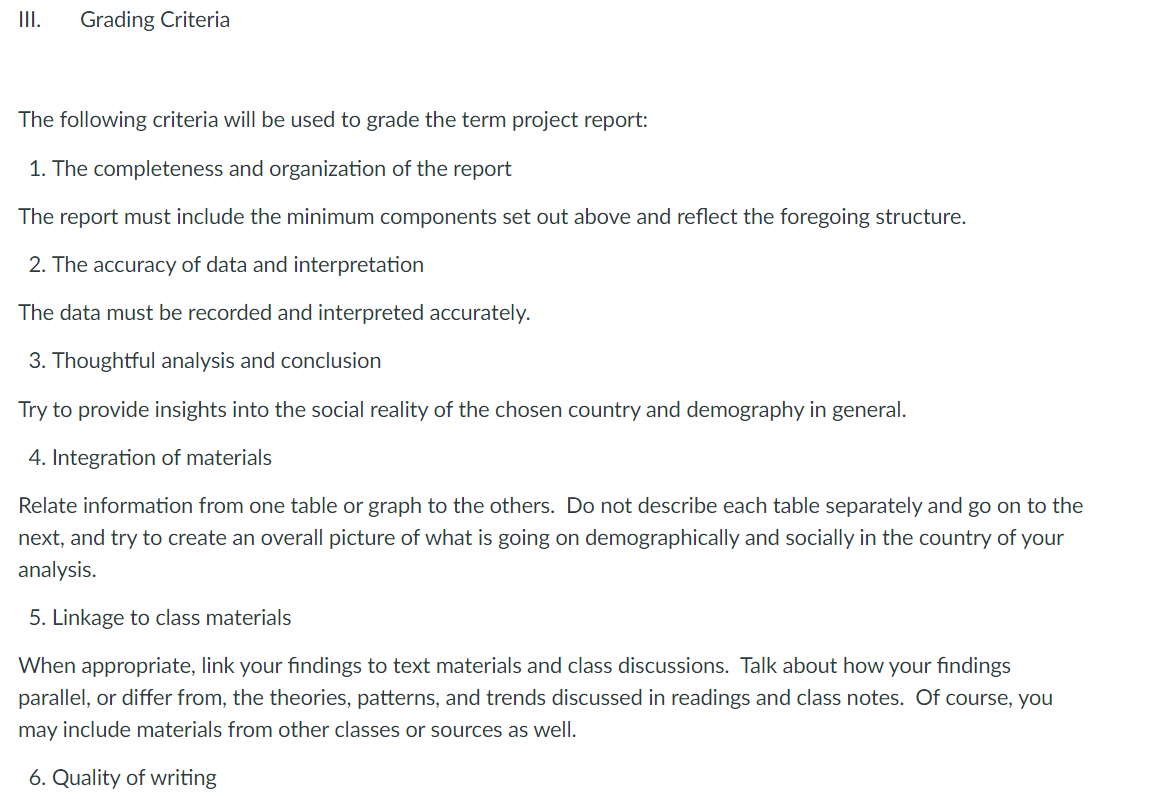Click the roman numeral III marker
This screenshot has height=799, width=1170.
tap(29, 19)
